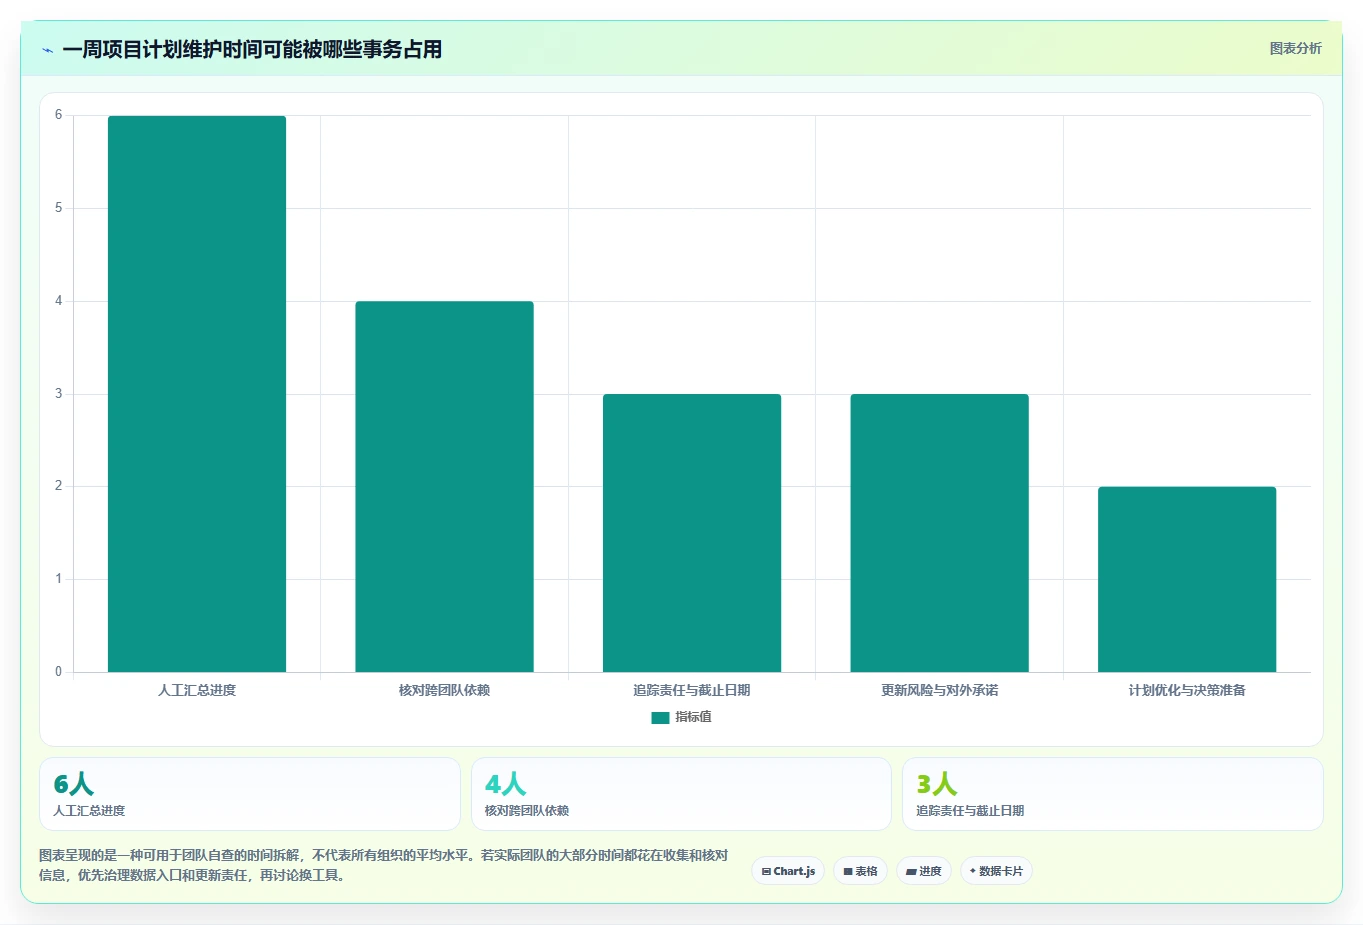The width and height of the screenshot is (1363, 925).
Task: Click the y-axis value 1
Action: click(x=58, y=579)
